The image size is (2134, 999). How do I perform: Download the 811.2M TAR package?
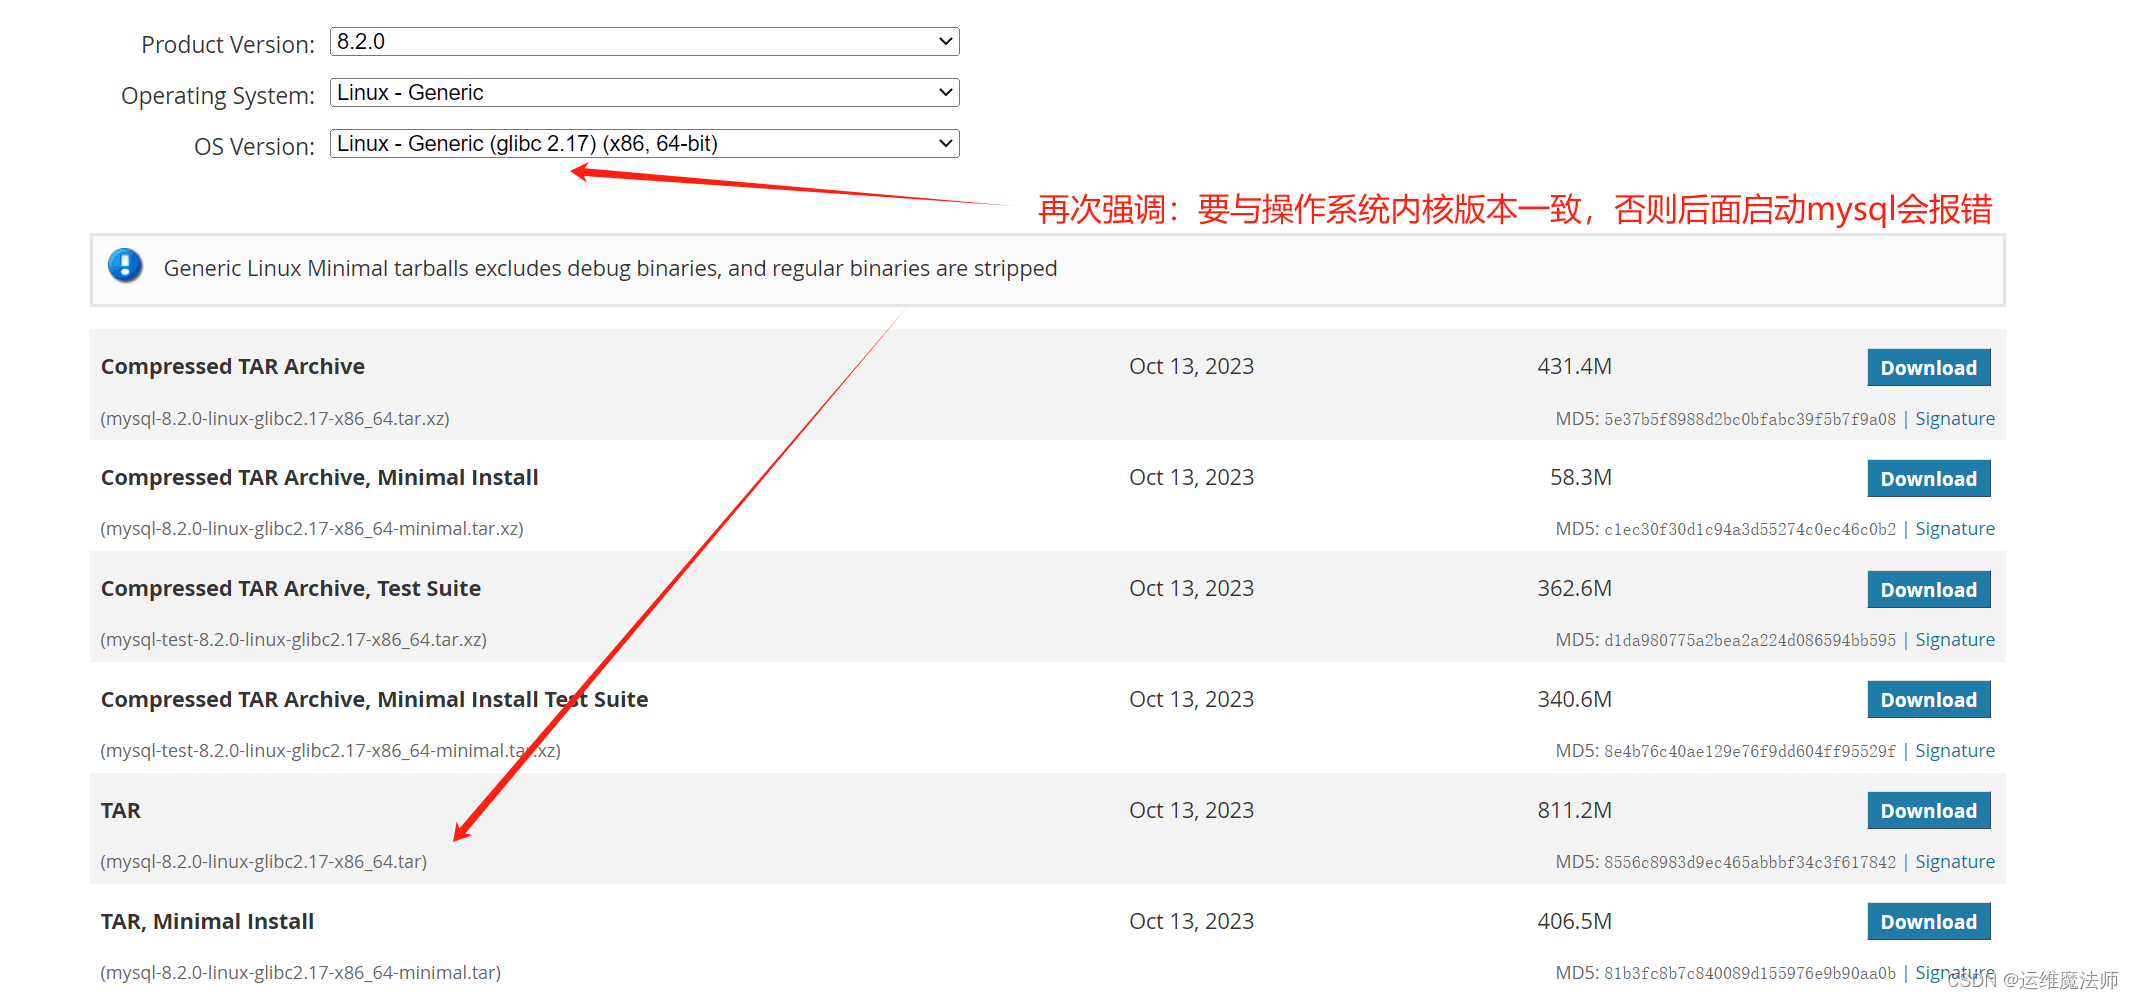click(x=1928, y=811)
